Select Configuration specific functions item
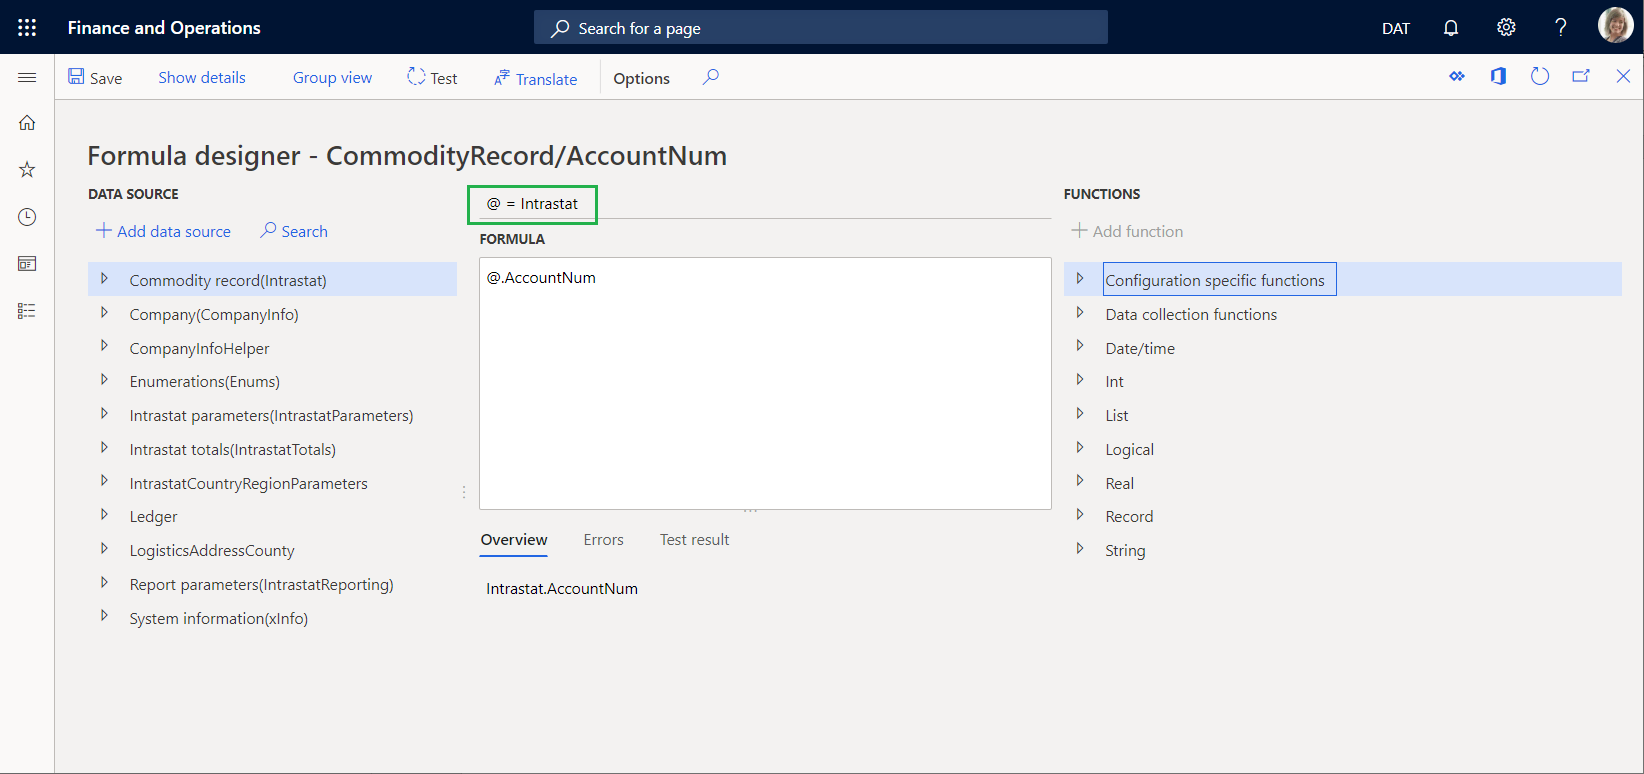The image size is (1644, 774). coord(1215,280)
